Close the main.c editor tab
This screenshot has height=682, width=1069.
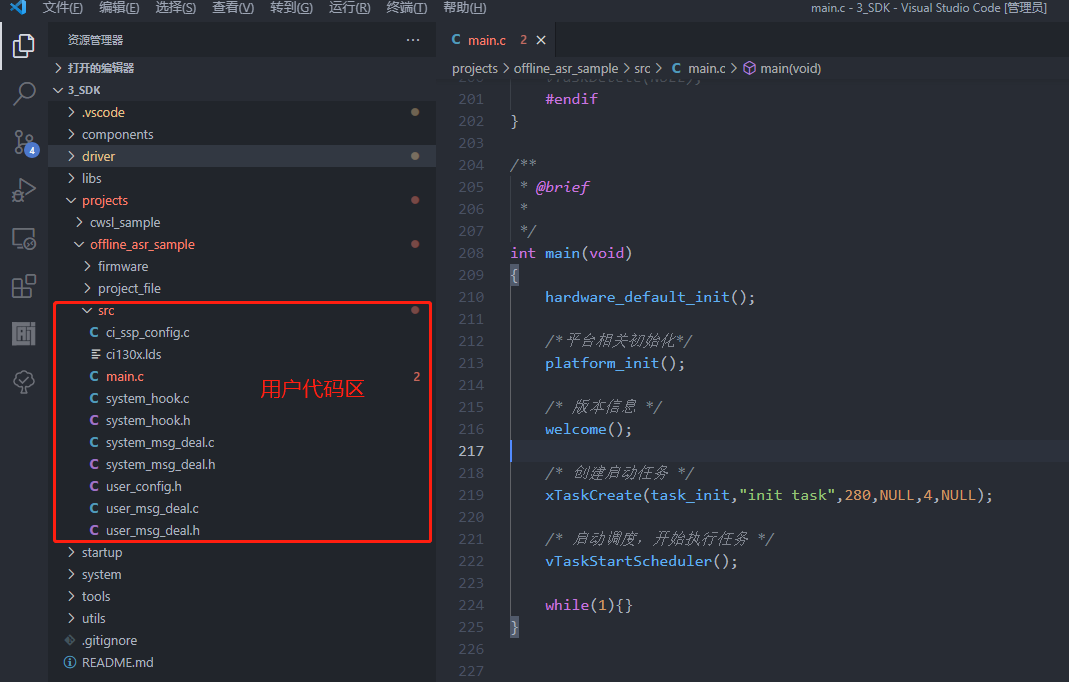[x=541, y=40]
